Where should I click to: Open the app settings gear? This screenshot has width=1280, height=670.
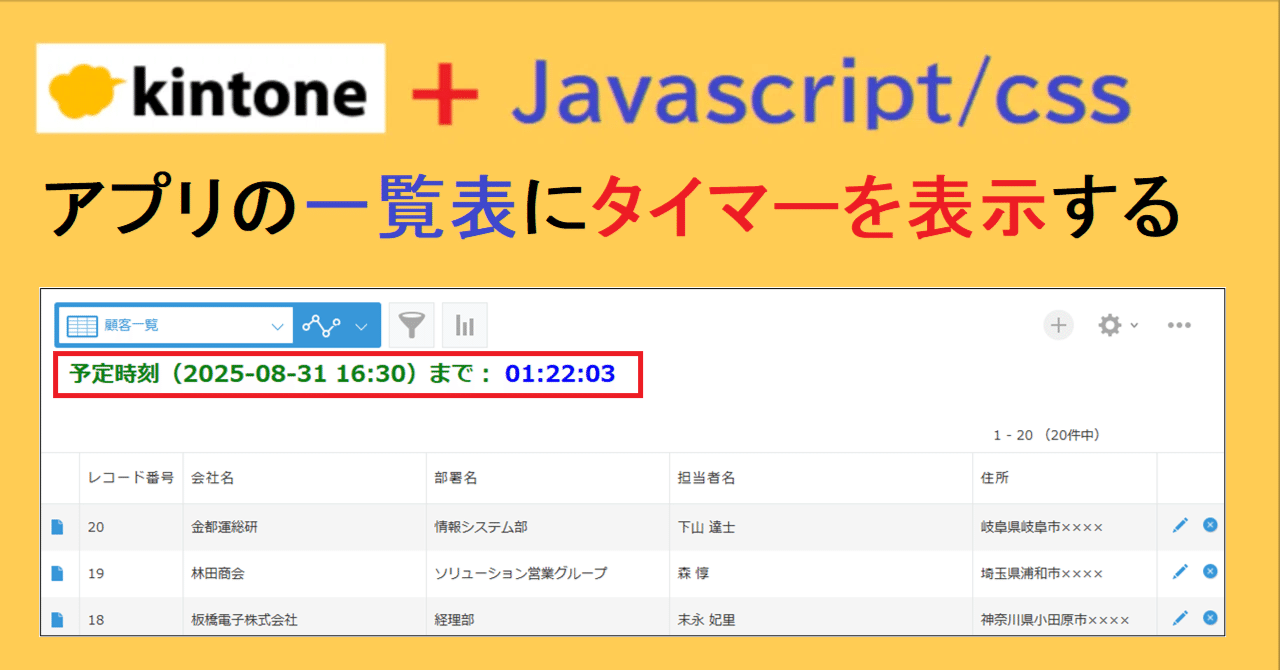[x=1110, y=325]
